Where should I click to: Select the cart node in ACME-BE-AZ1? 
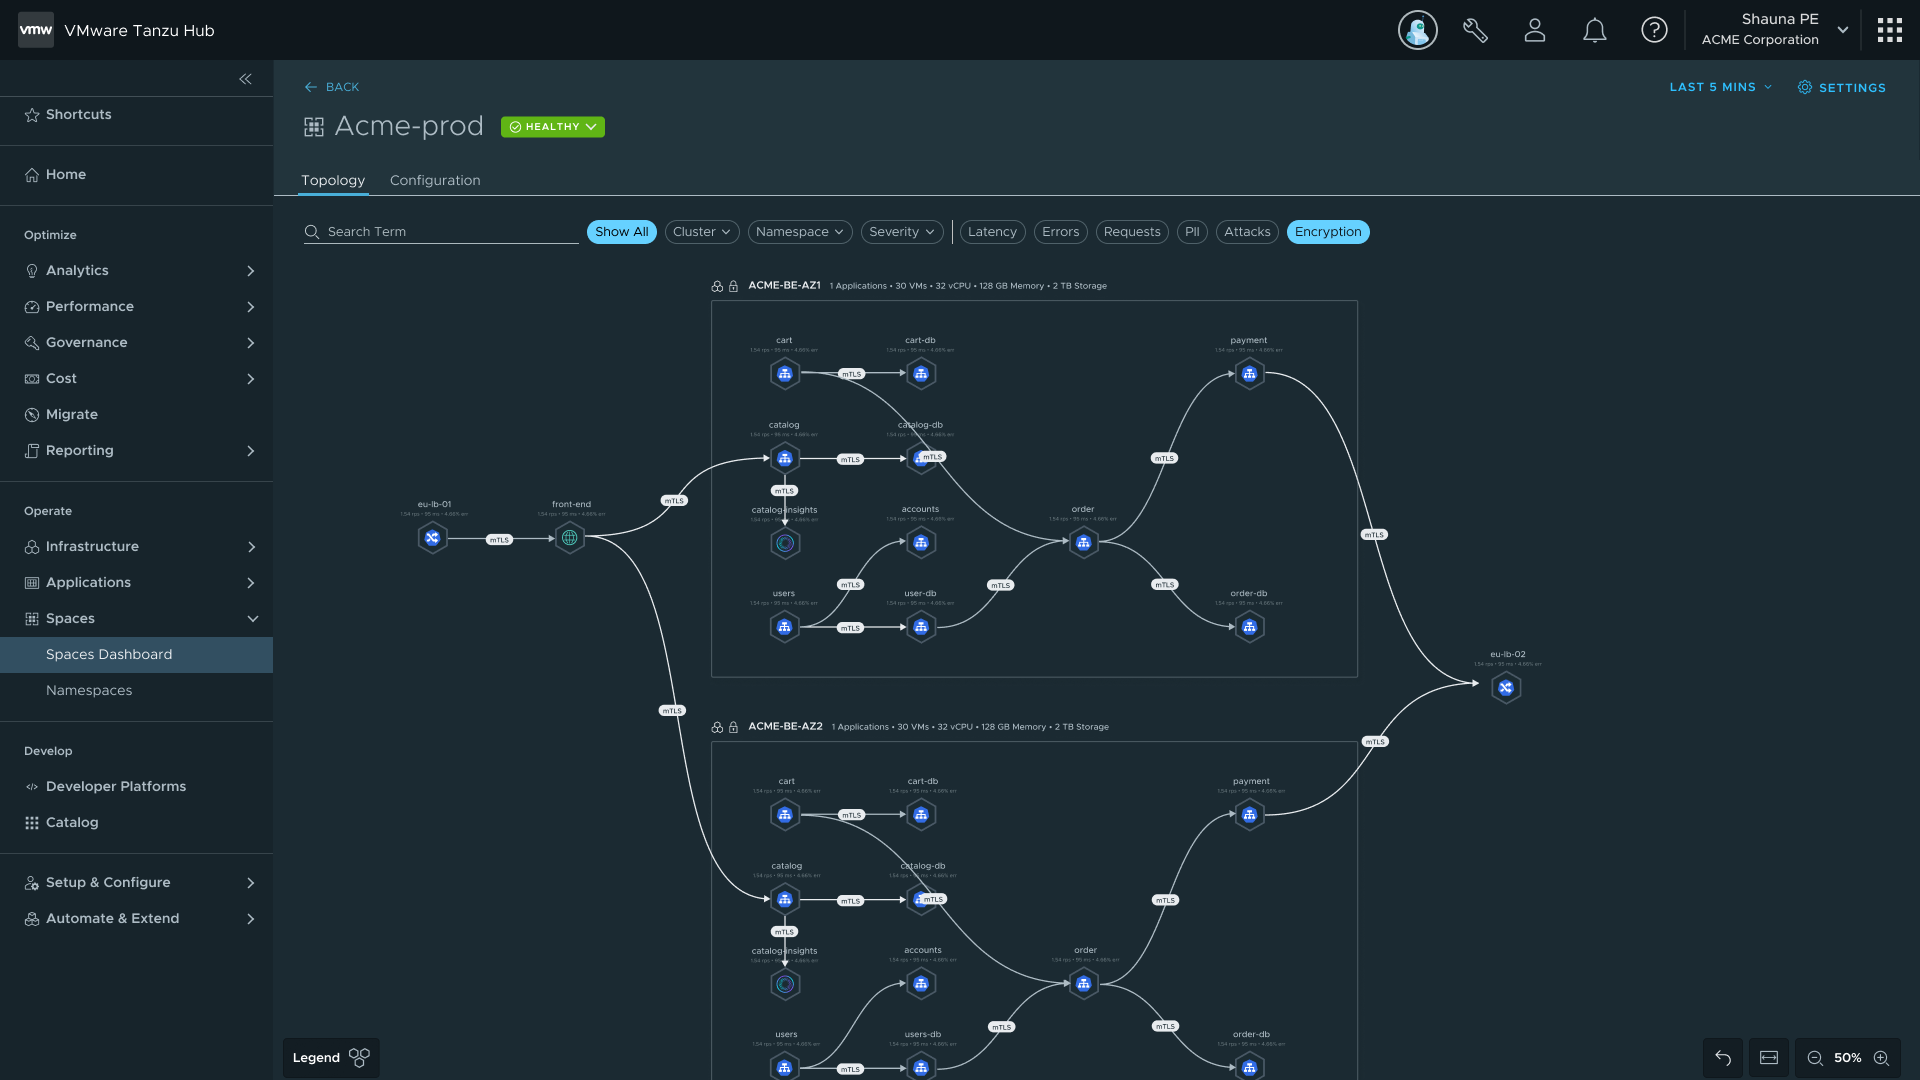785,374
